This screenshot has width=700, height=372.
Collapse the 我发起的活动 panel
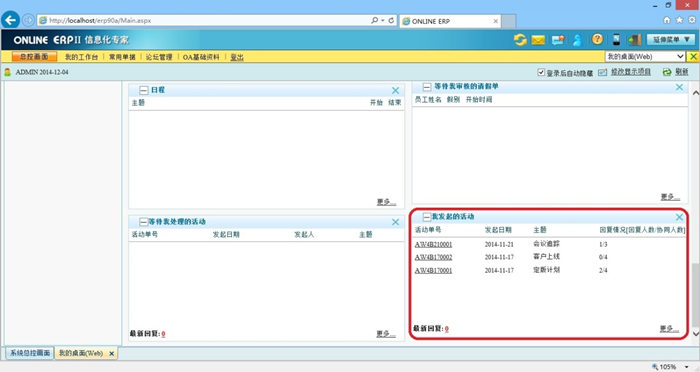point(427,217)
